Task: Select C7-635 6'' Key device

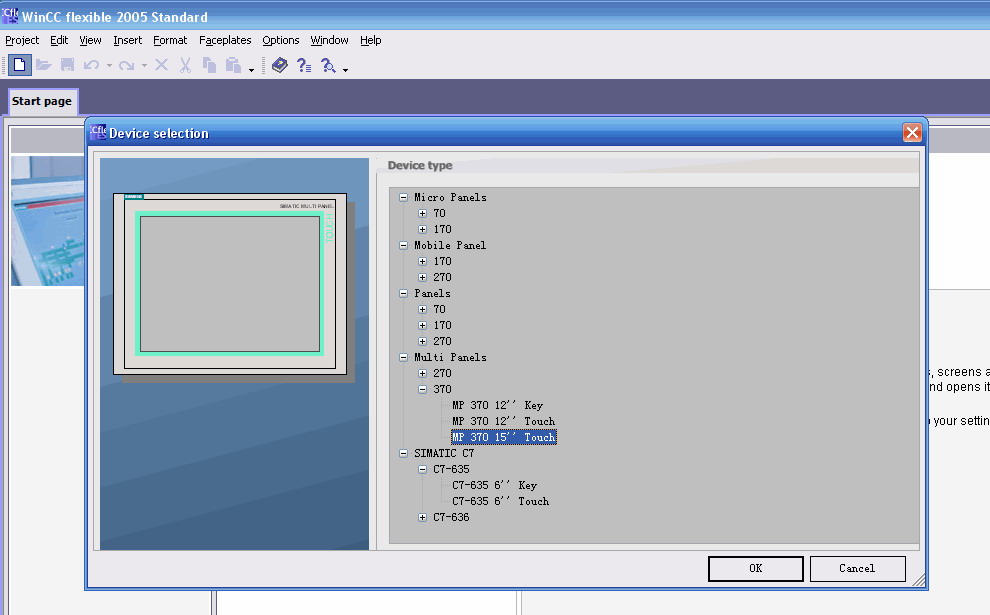Action: 494,485
